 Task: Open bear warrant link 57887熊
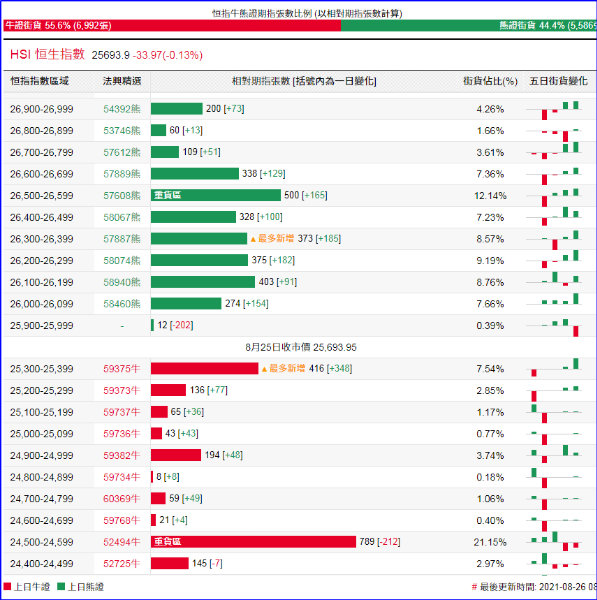[122, 239]
